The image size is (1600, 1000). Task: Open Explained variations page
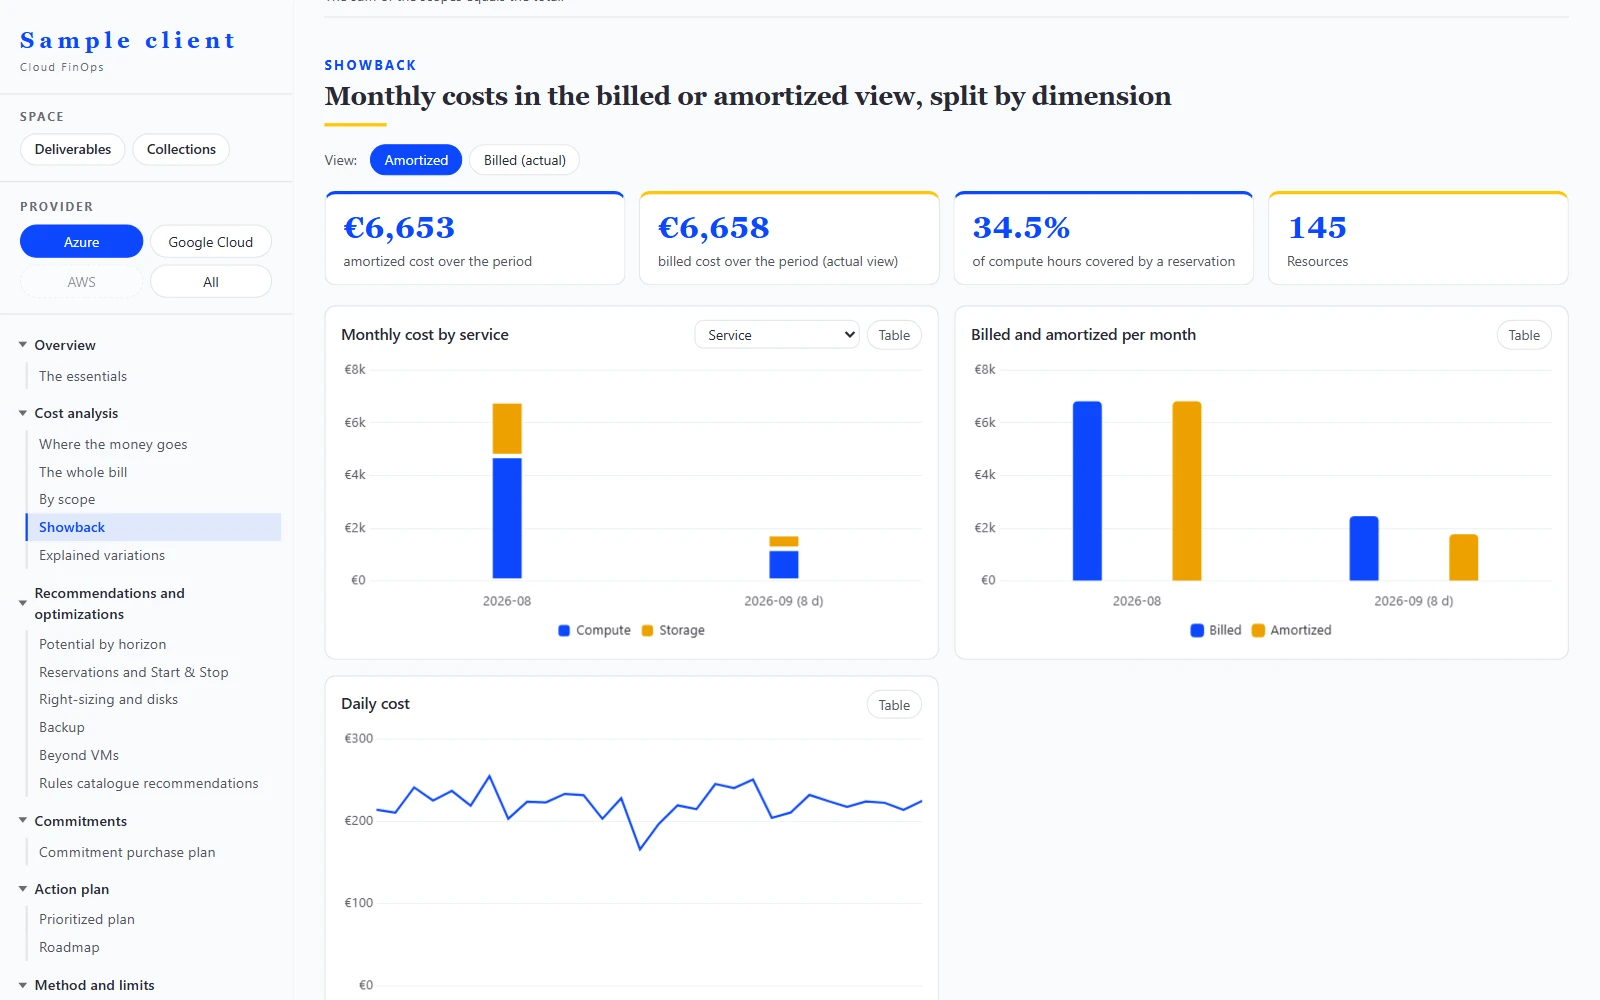pos(102,555)
